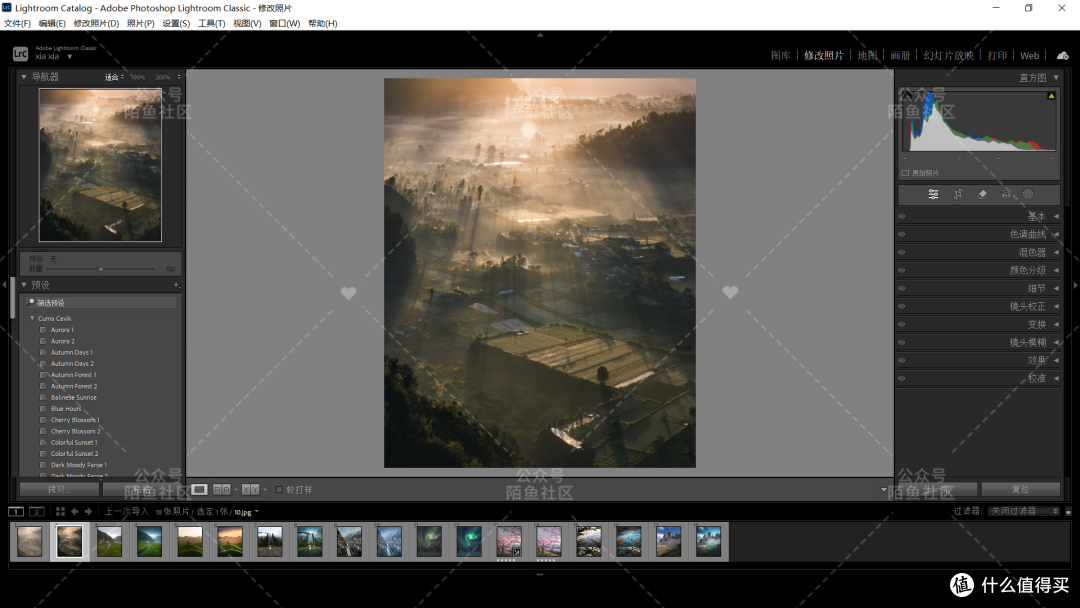Open the 修改照片(D) menu
The width and height of the screenshot is (1080, 608).
[x=96, y=23]
